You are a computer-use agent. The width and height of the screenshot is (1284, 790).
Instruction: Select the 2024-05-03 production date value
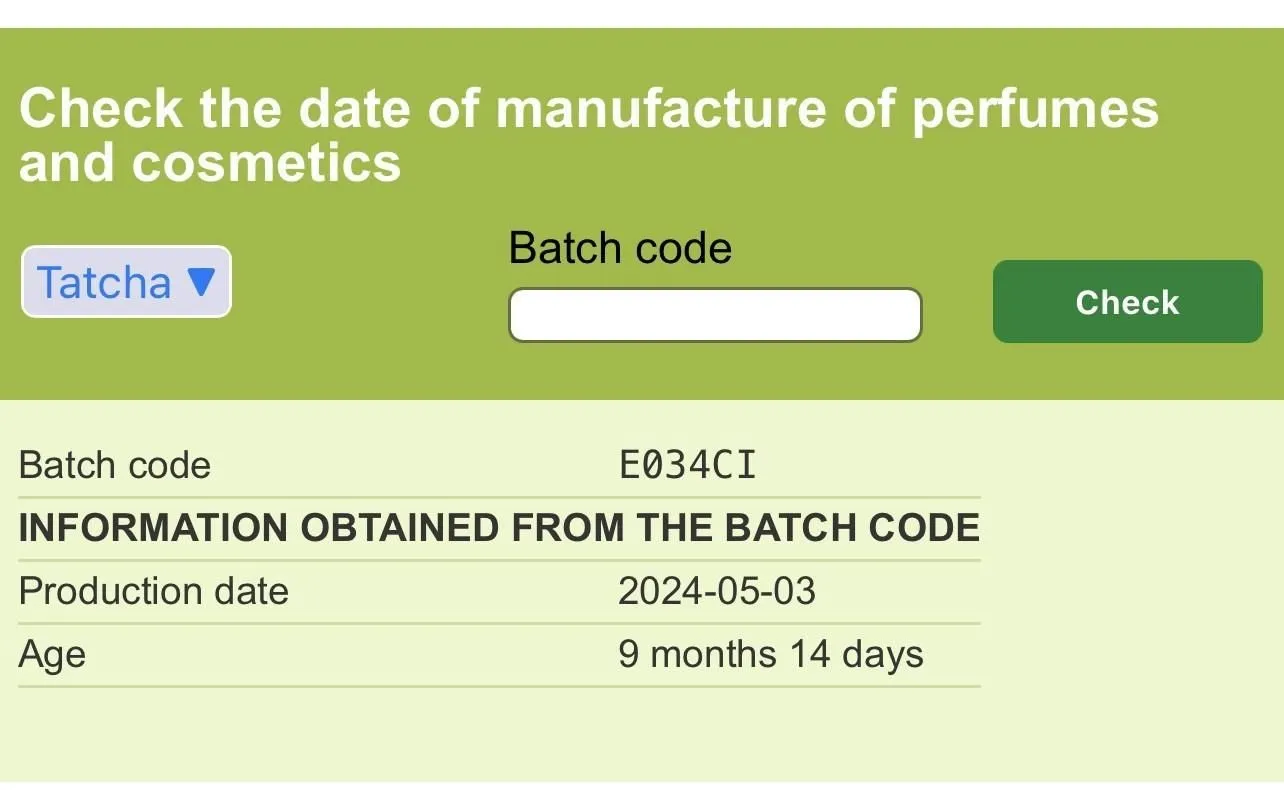click(717, 591)
